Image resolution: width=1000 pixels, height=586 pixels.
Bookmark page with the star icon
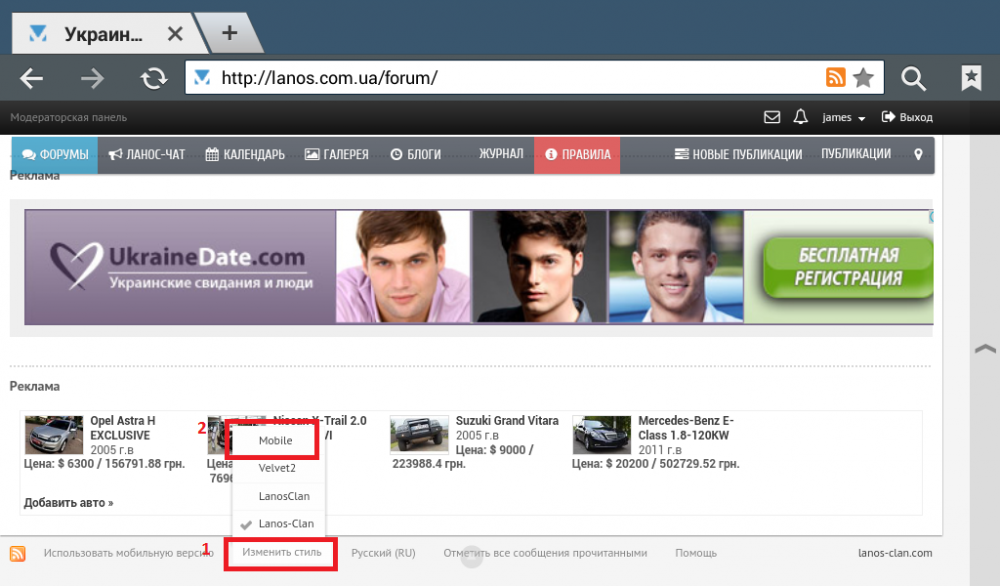[863, 78]
